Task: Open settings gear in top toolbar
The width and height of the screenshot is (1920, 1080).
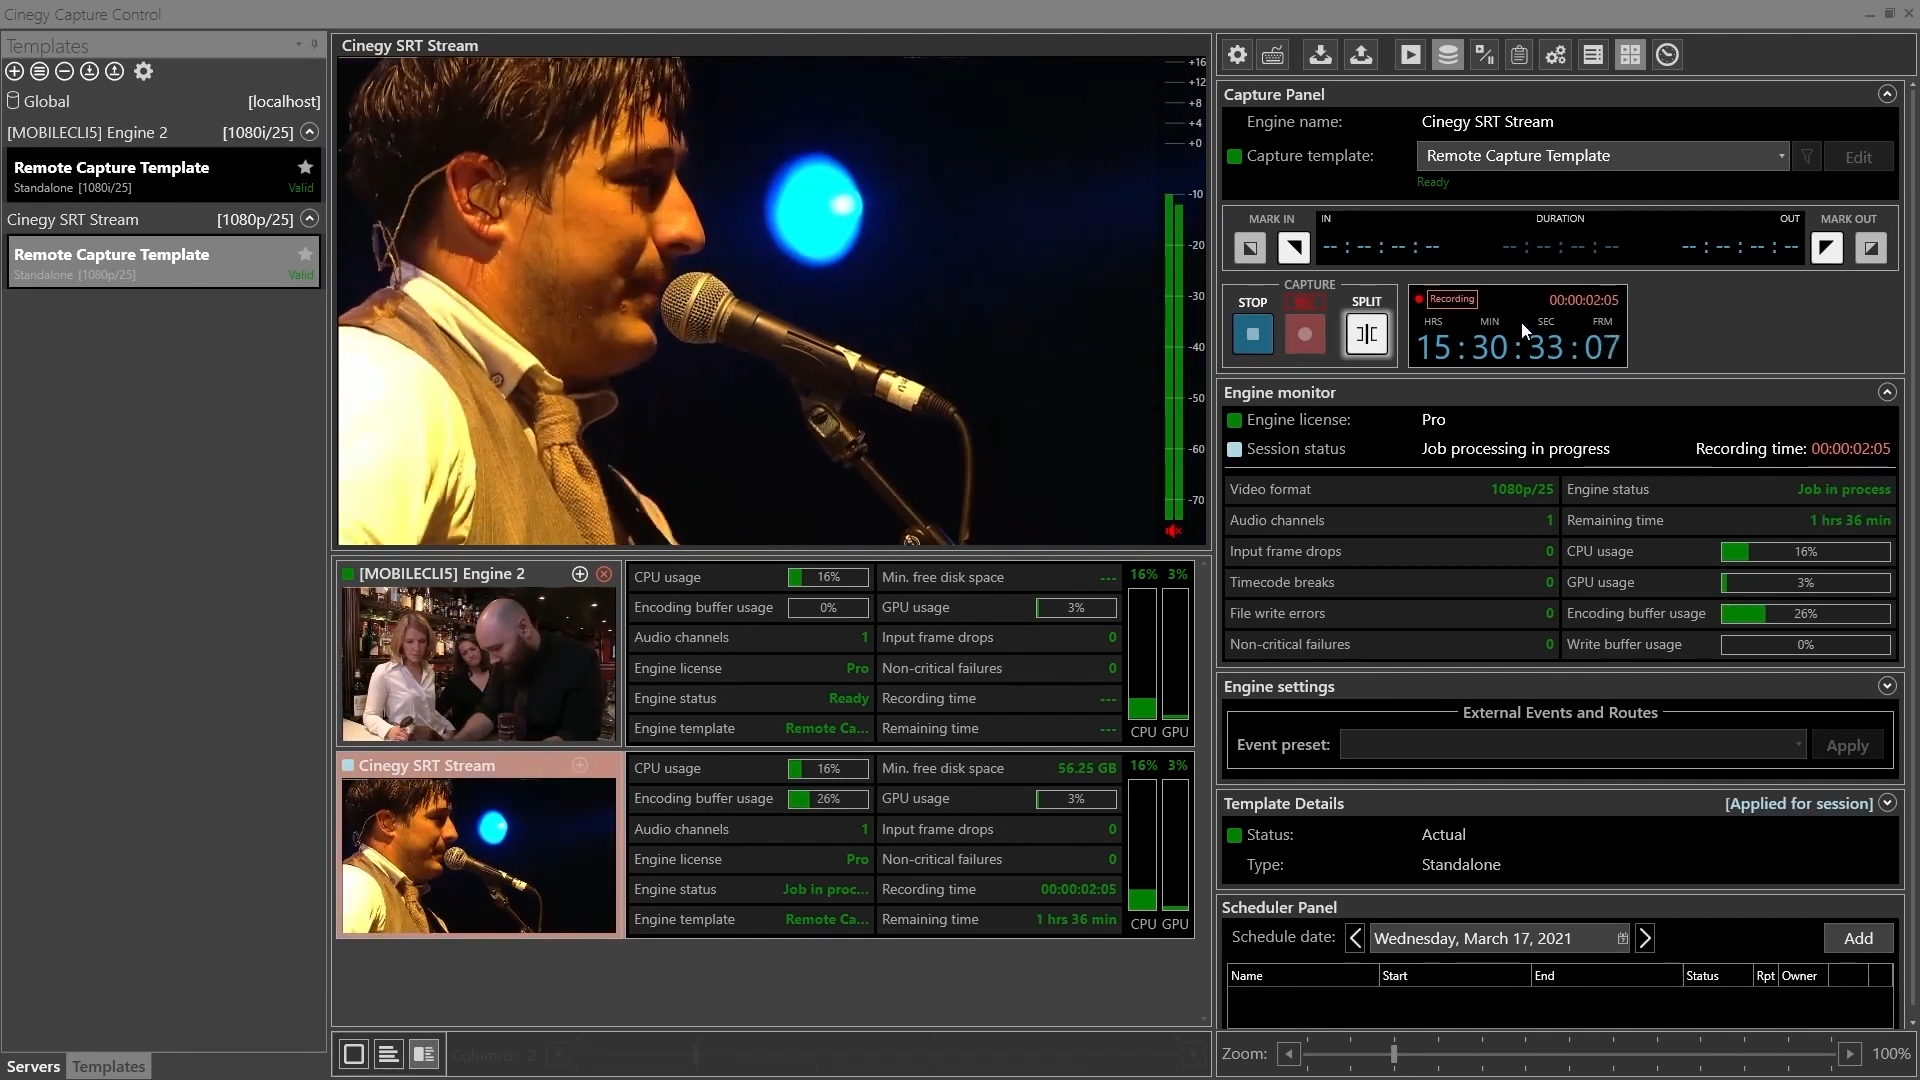Action: (1238, 55)
